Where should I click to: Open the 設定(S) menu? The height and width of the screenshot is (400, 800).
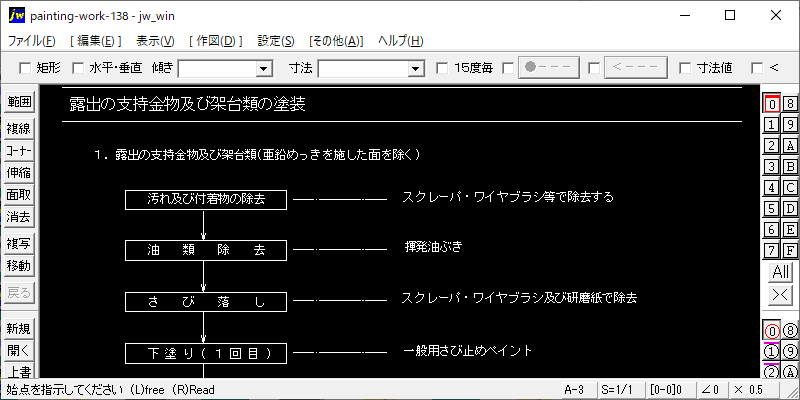[276, 41]
